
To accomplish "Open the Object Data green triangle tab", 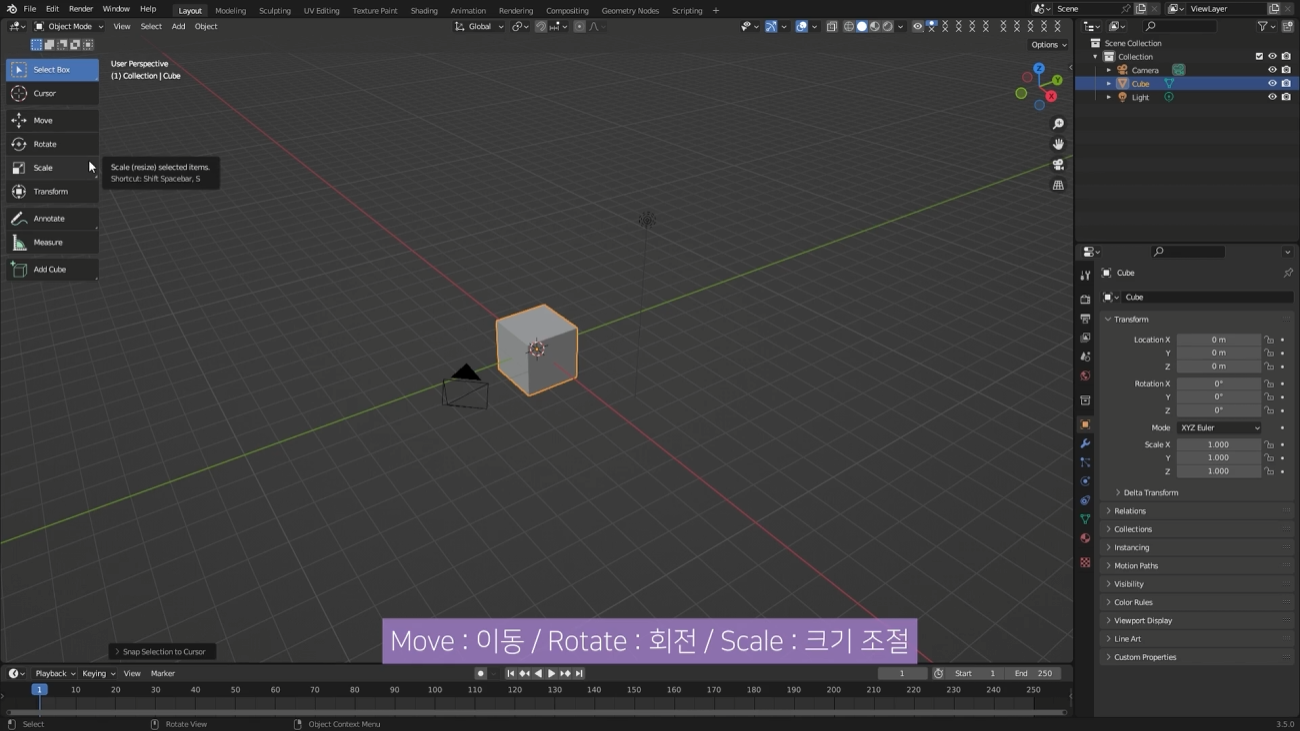I will (1085, 519).
